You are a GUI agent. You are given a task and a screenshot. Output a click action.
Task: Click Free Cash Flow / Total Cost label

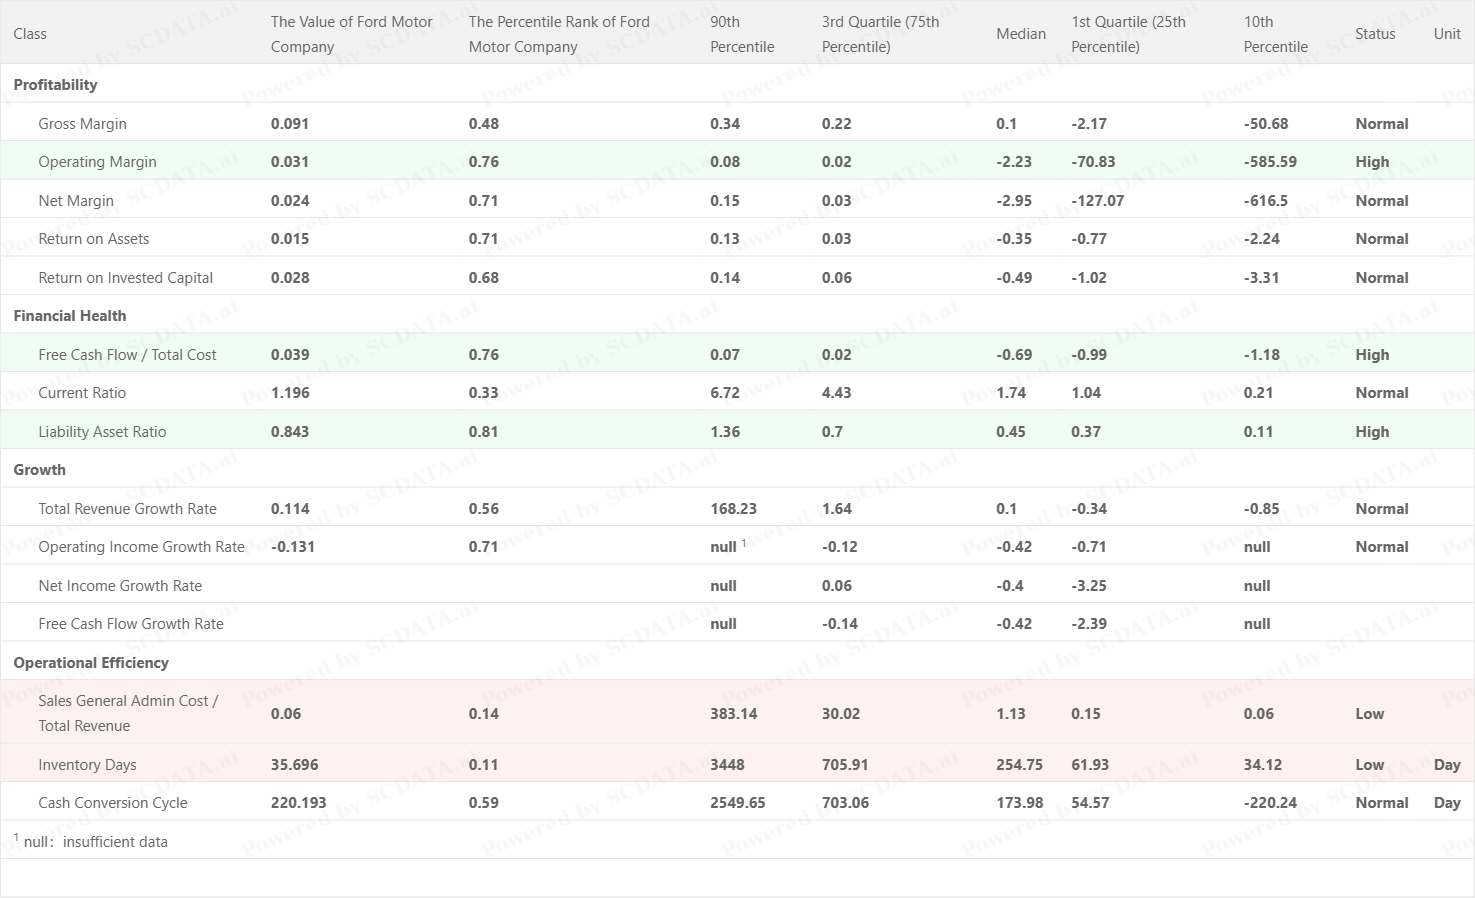127,355
